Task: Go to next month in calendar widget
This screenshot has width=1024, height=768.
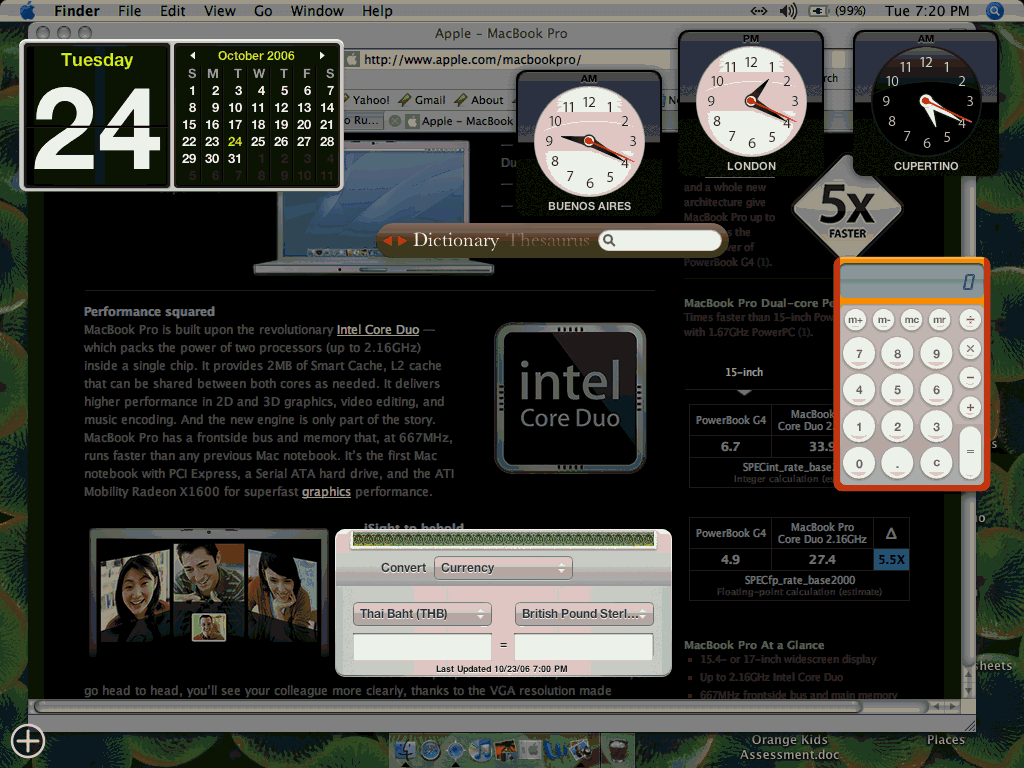Action: [x=322, y=56]
